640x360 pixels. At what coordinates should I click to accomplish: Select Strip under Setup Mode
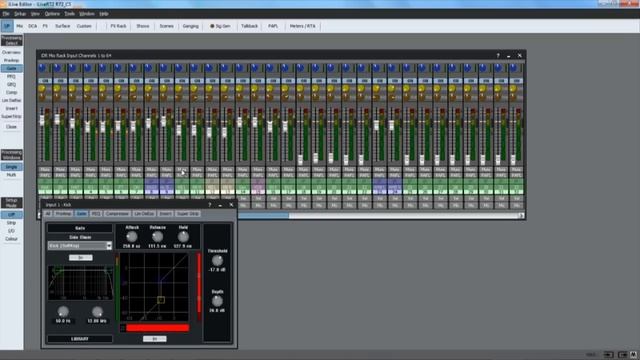coord(11,223)
